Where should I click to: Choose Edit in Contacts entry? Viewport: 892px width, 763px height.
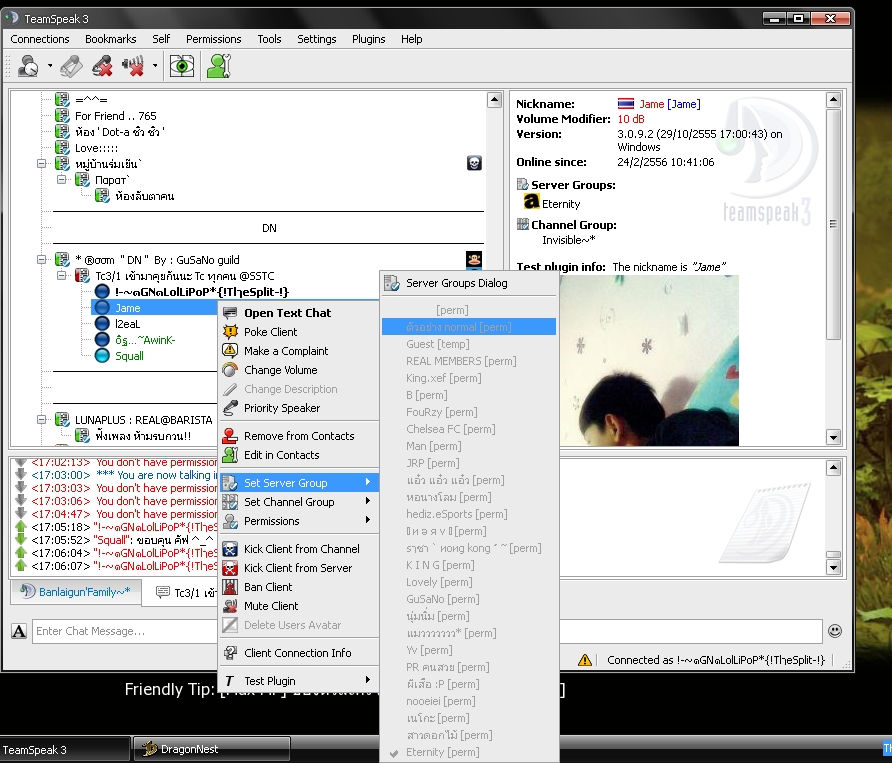(x=299, y=455)
